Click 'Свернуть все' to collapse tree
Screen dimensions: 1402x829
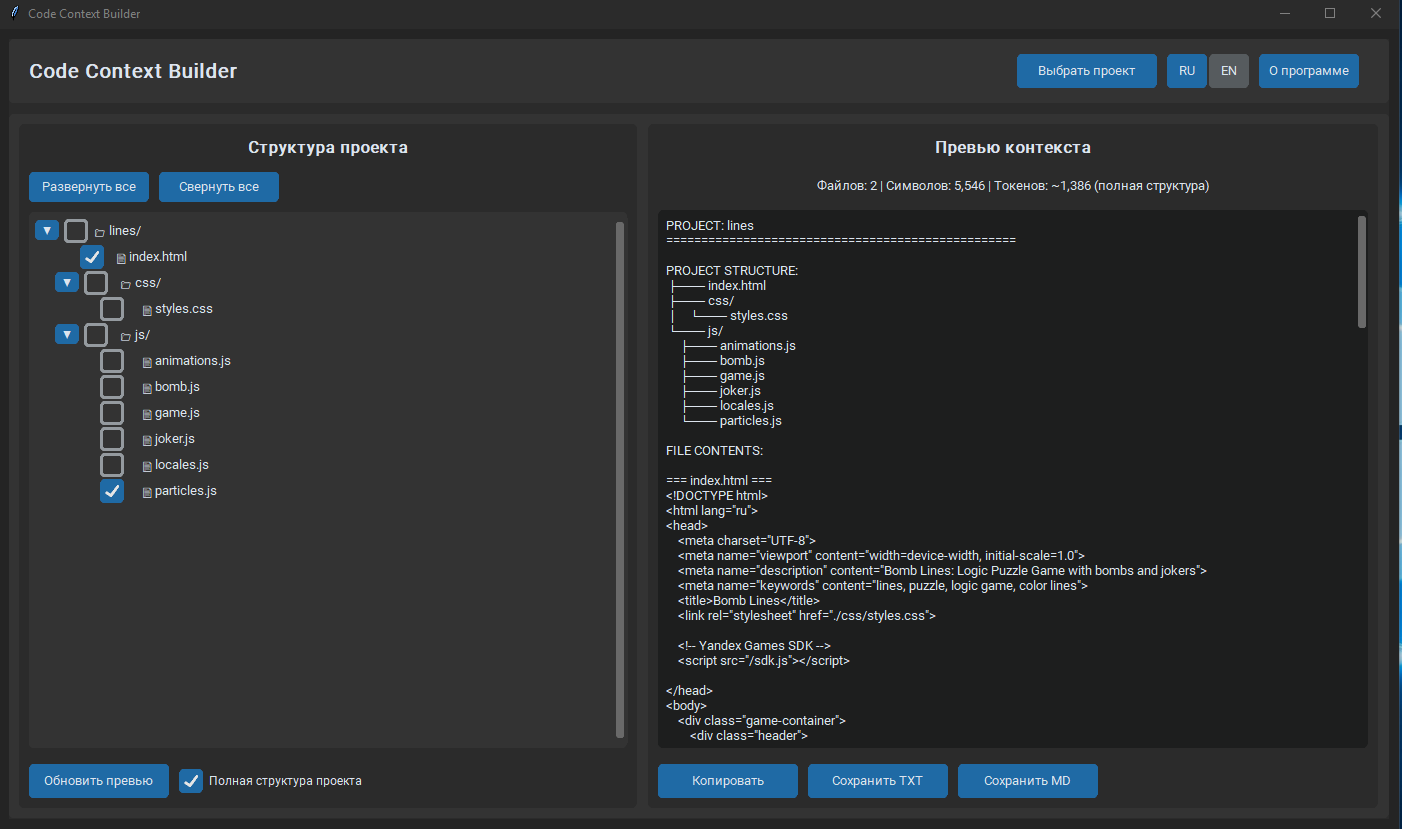pyautogui.click(x=219, y=187)
